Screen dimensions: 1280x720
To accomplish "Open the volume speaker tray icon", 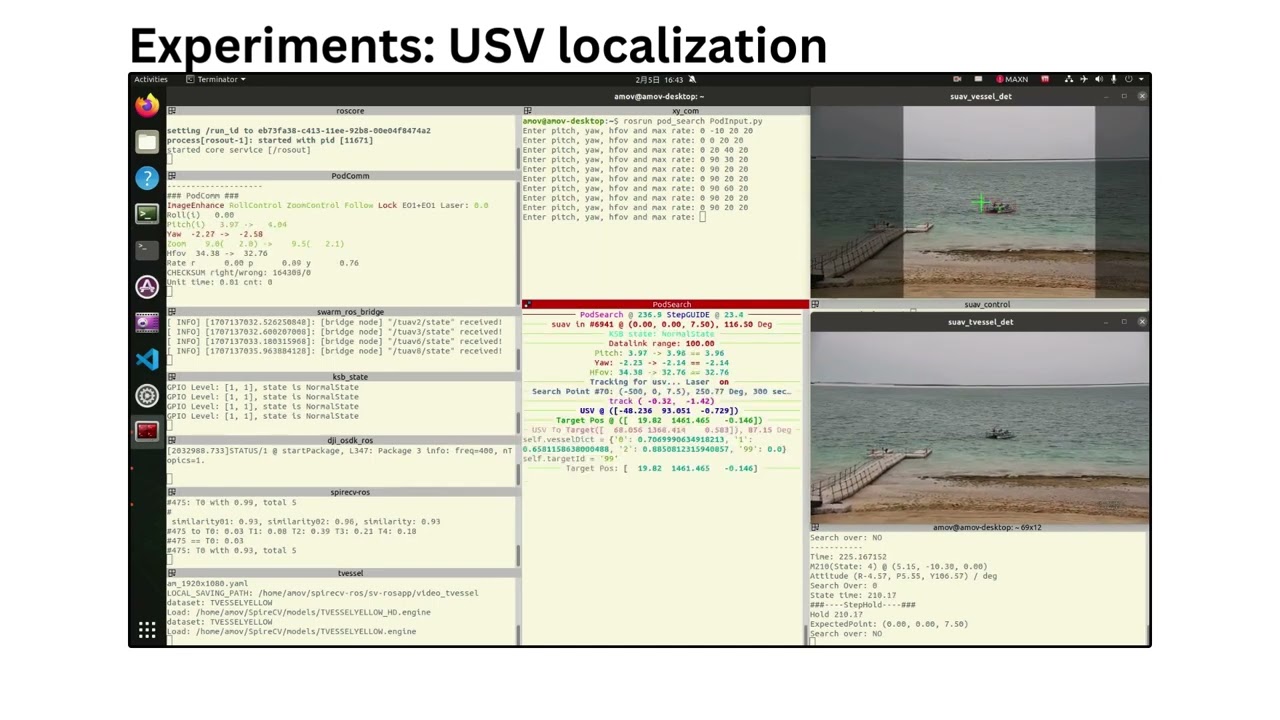I will (x=1098, y=79).
